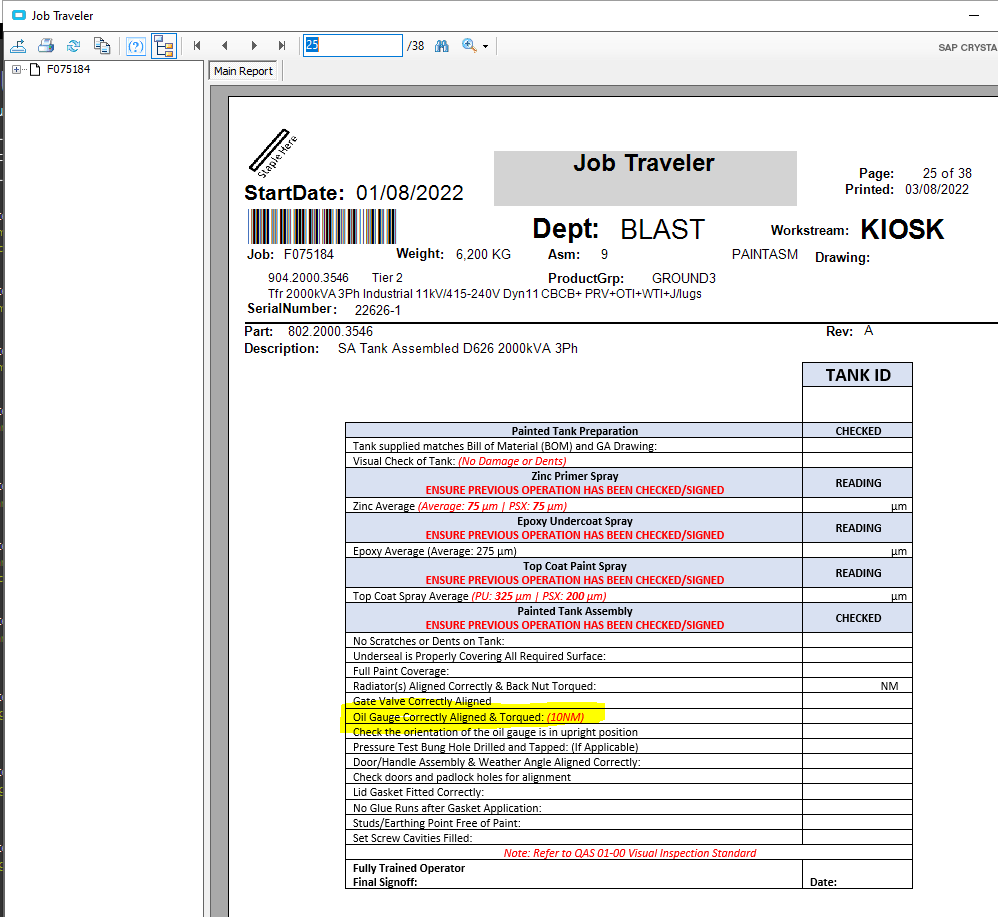Select F075184 in the group tree
Image resolution: width=998 pixels, height=917 pixels.
pos(68,69)
